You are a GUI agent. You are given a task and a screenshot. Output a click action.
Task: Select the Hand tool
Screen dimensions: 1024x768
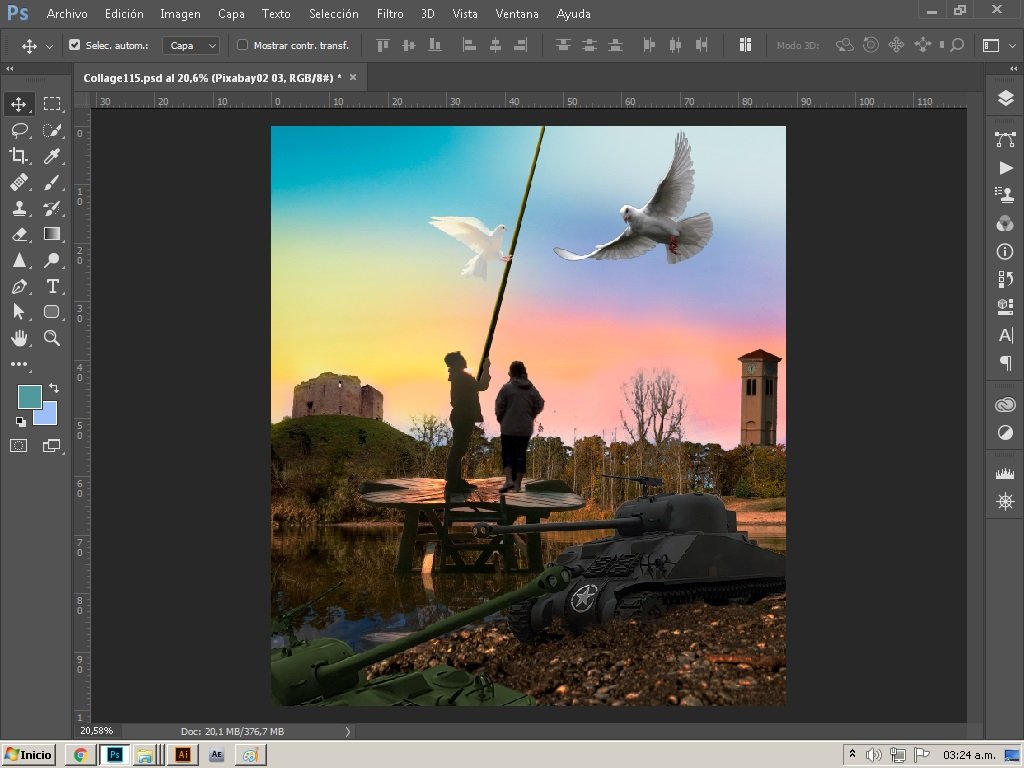tap(19, 338)
